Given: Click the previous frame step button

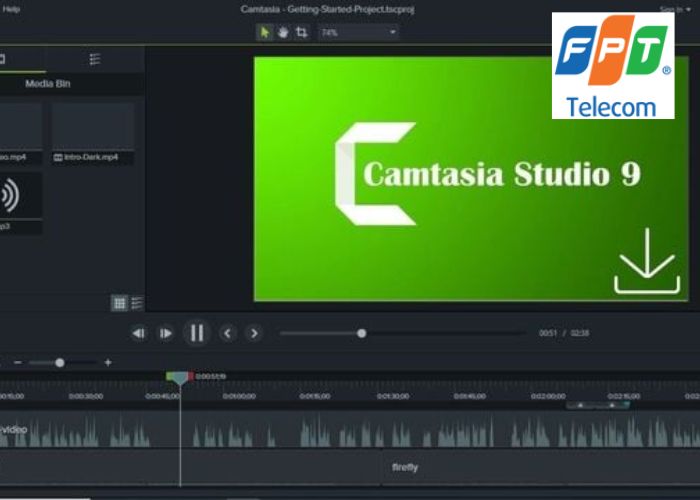Looking at the screenshot, I should (139, 333).
